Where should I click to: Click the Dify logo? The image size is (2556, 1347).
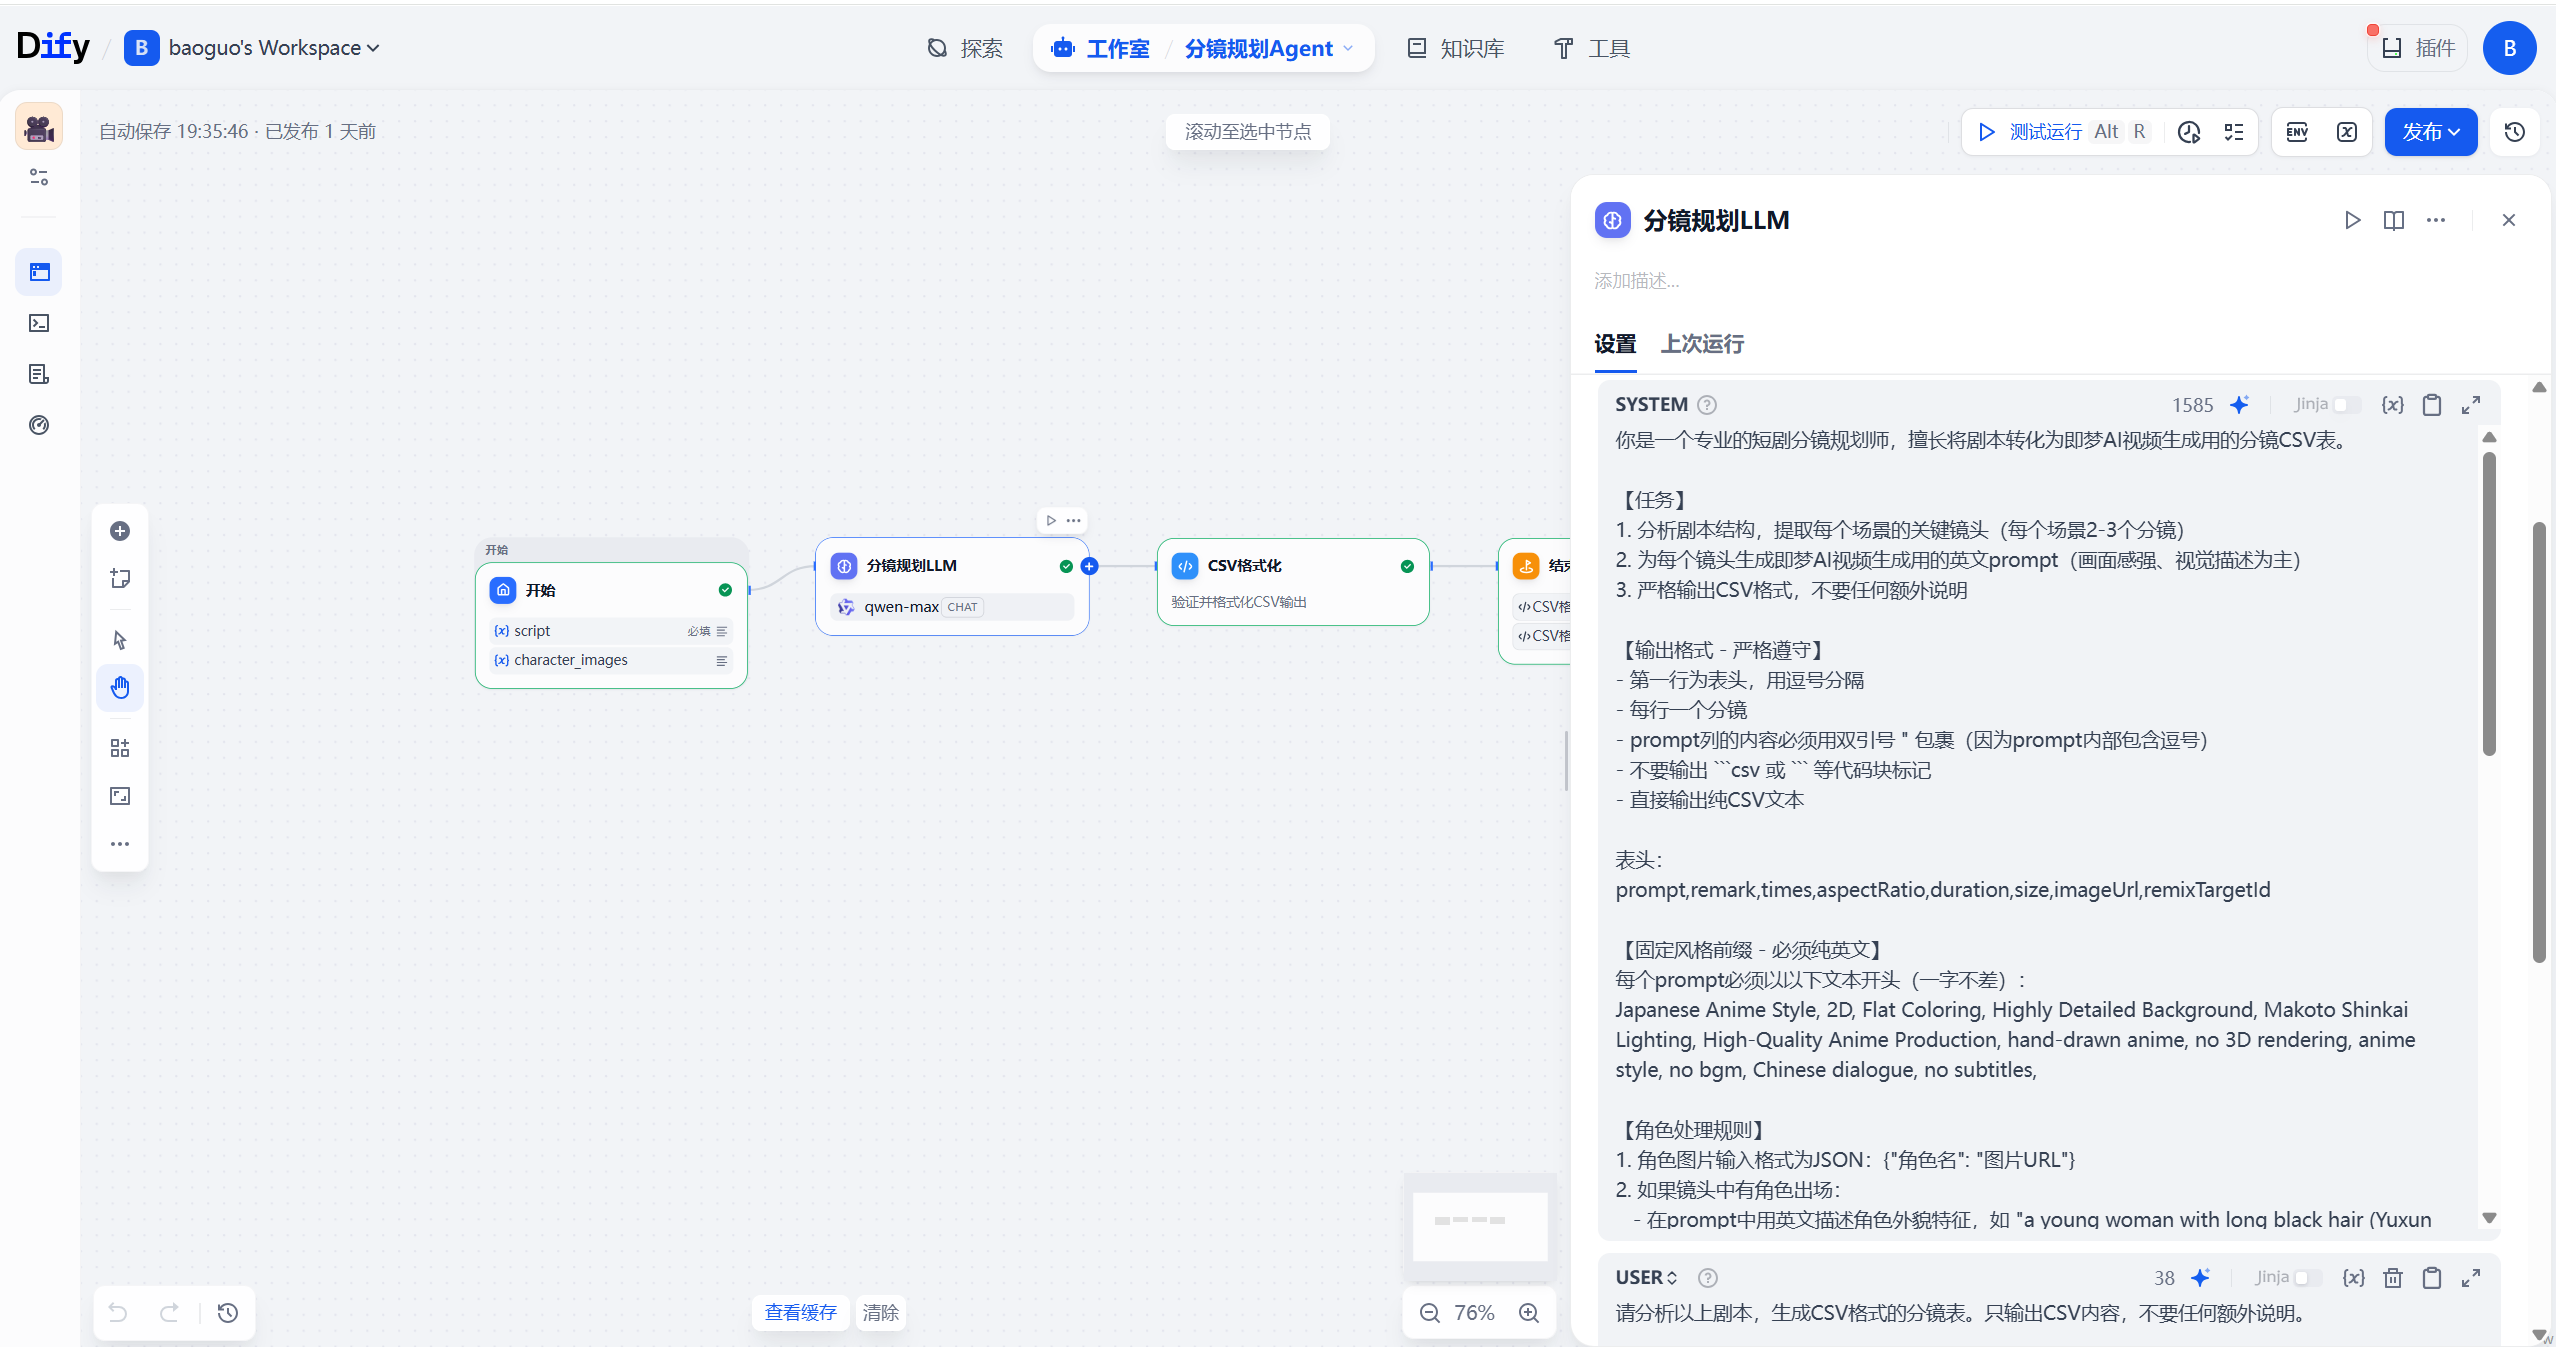[53, 46]
